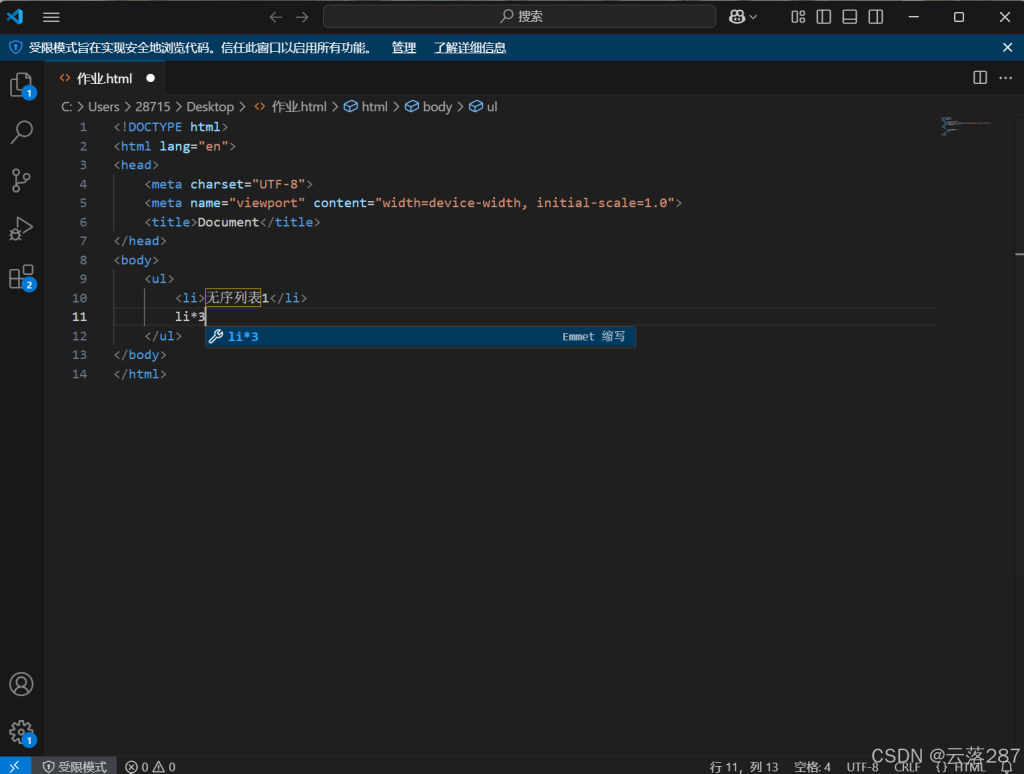Image resolution: width=1024 pixels, height=774 pixels.
Task: Open the Accounts icon in activity bar
Action: 21,685
